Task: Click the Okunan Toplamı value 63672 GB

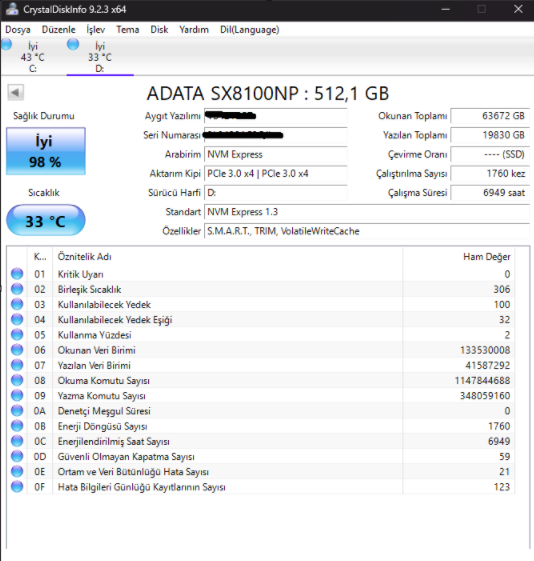Action: pos(490,116)
